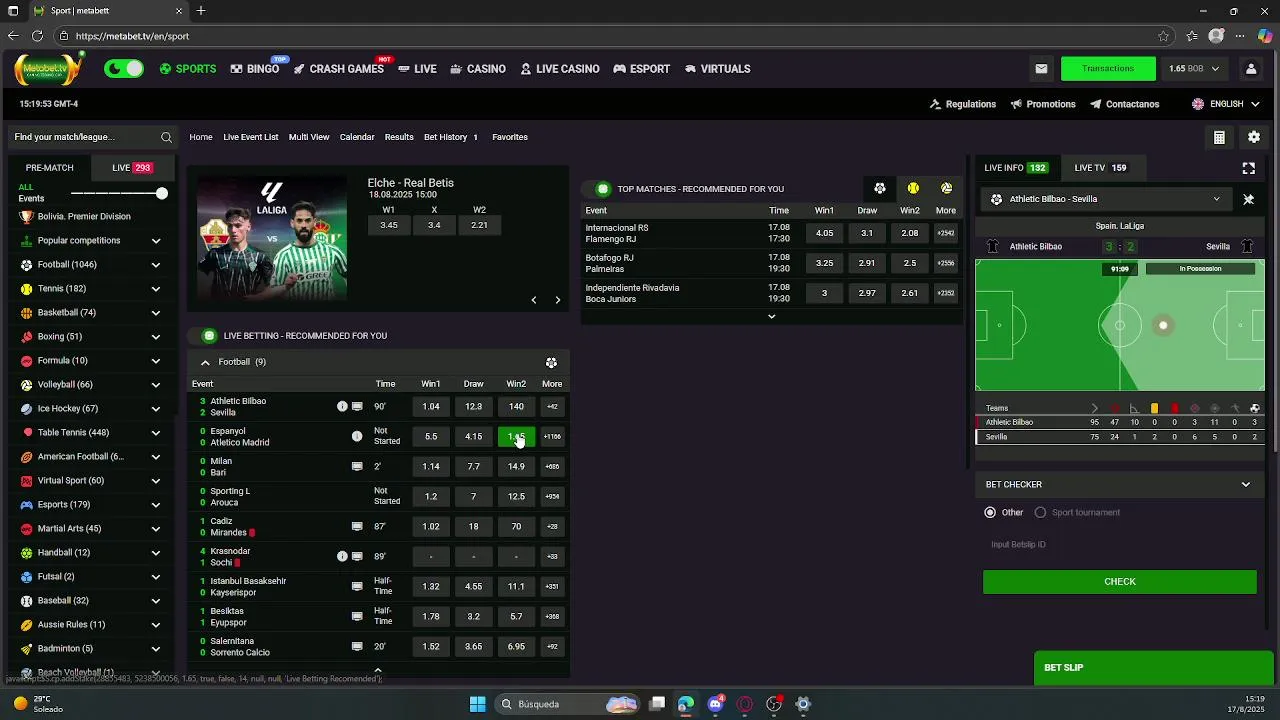Viewport: 1280px width, 720px height.
Task: Expand more top matches chevron
Action: coord(771,317)
